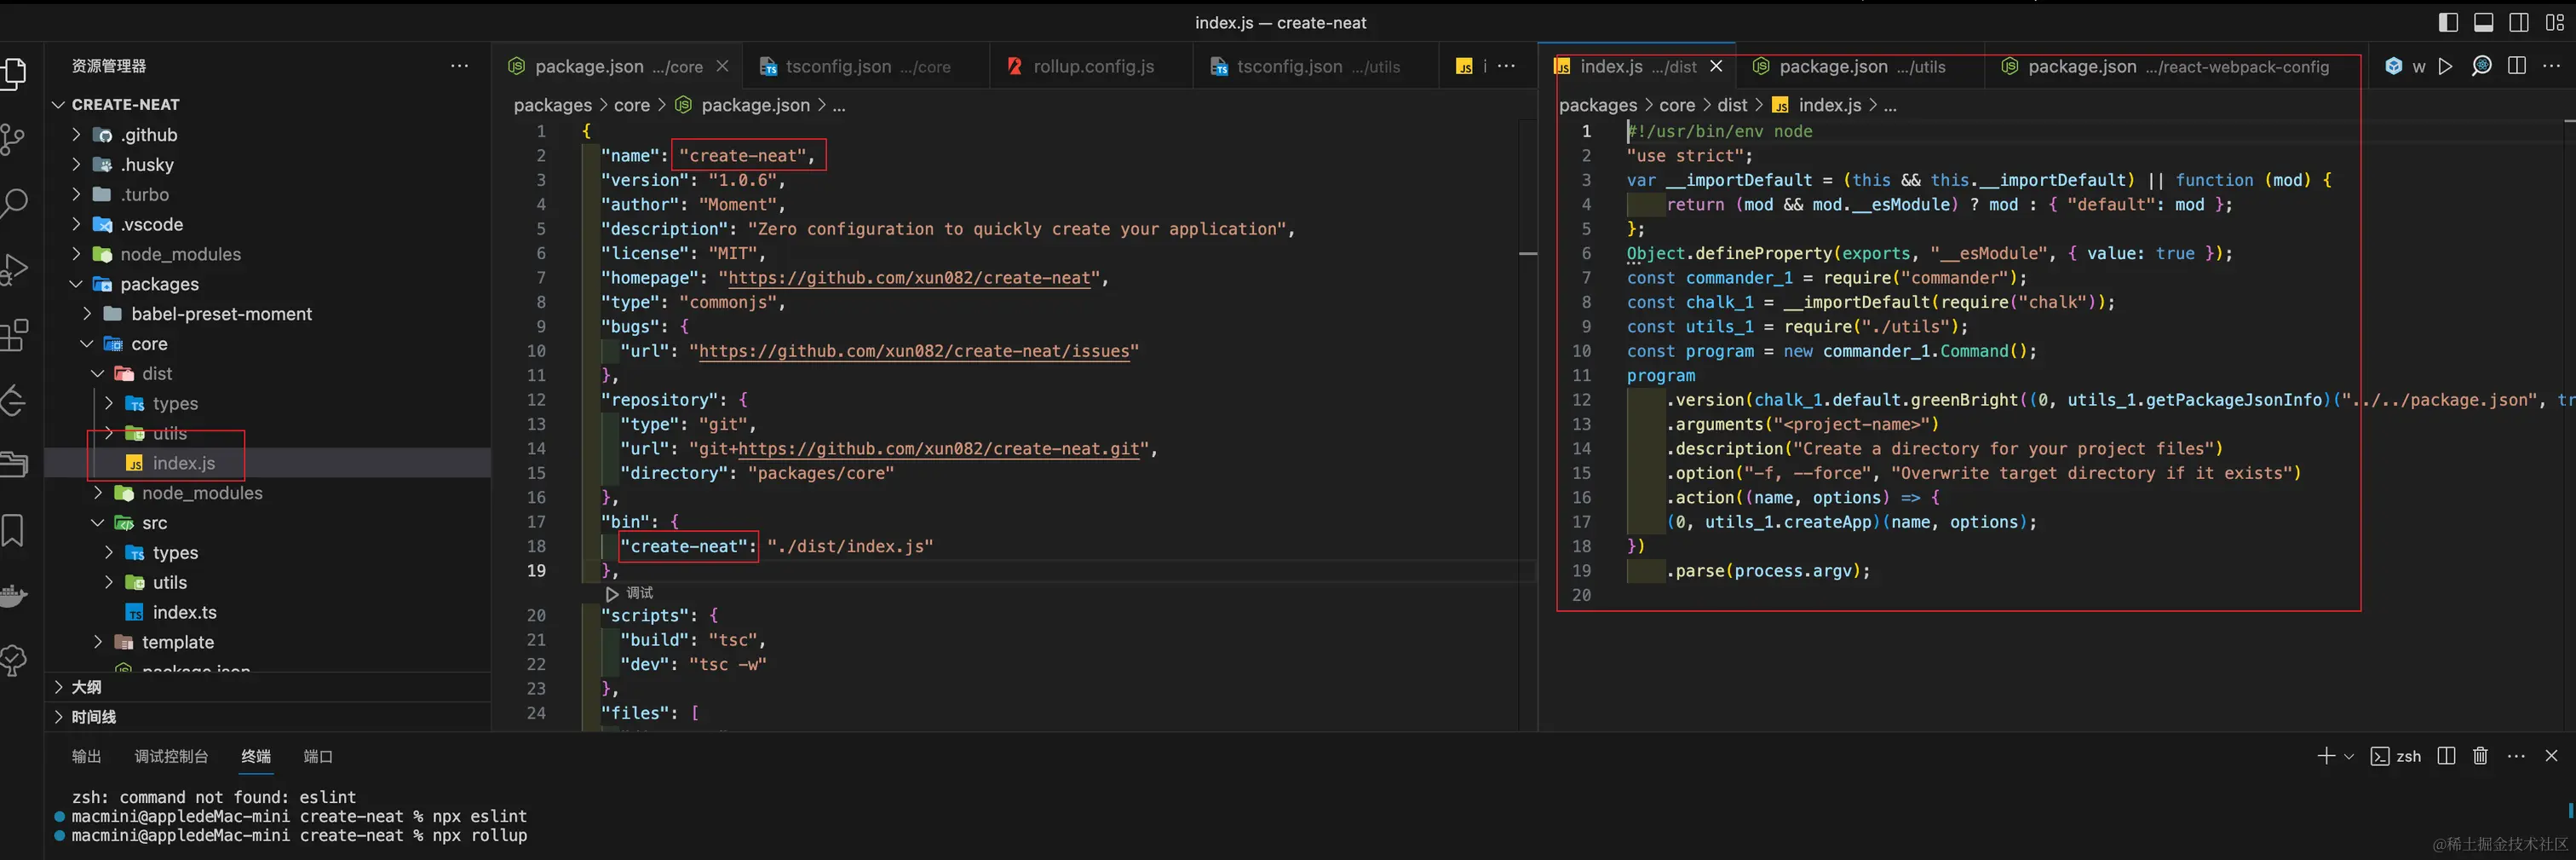This screenshot has height=860, width=2576.
Task: Select the zsh terminal button
Action: [2396, 756]
